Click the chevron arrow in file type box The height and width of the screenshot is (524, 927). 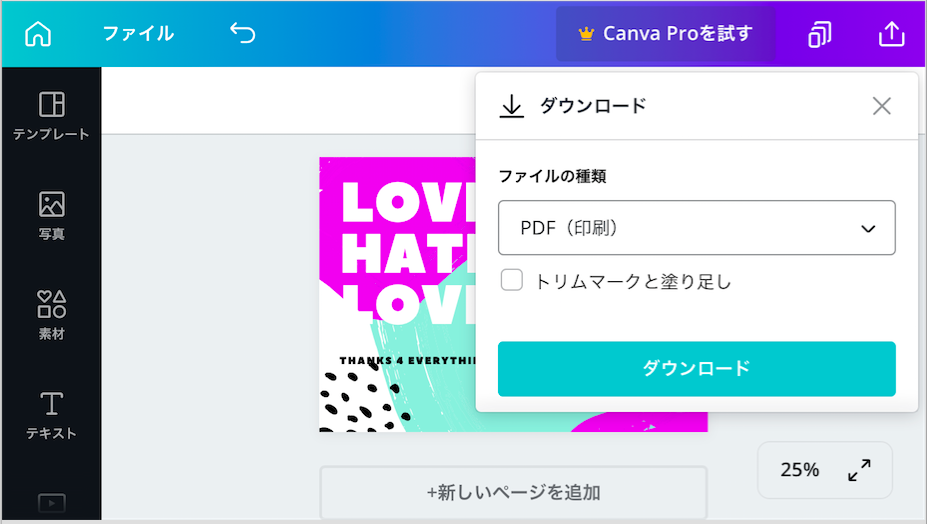(x=868, y=228)
